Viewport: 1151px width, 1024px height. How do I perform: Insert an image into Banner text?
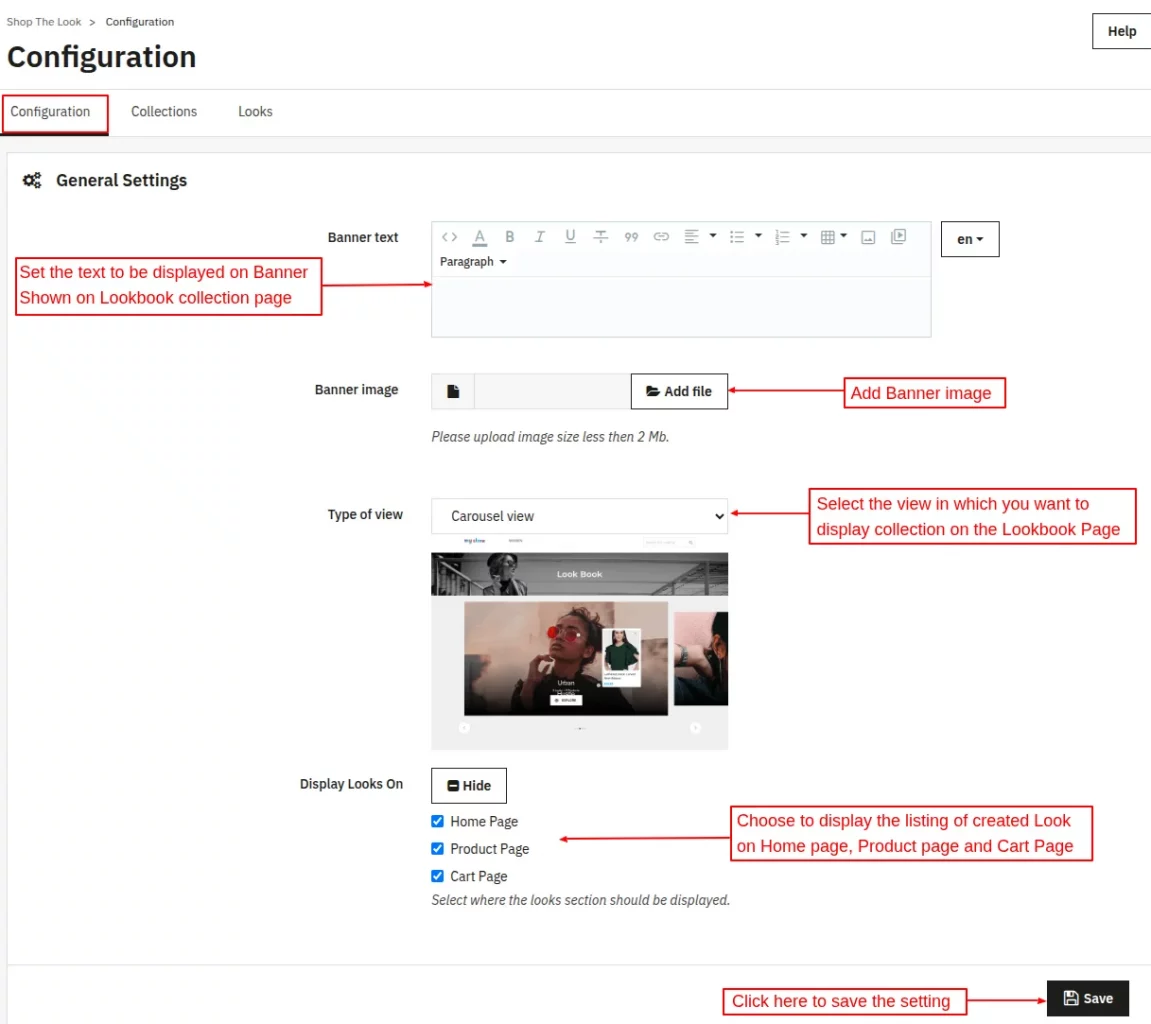click(x=868, y=236)
